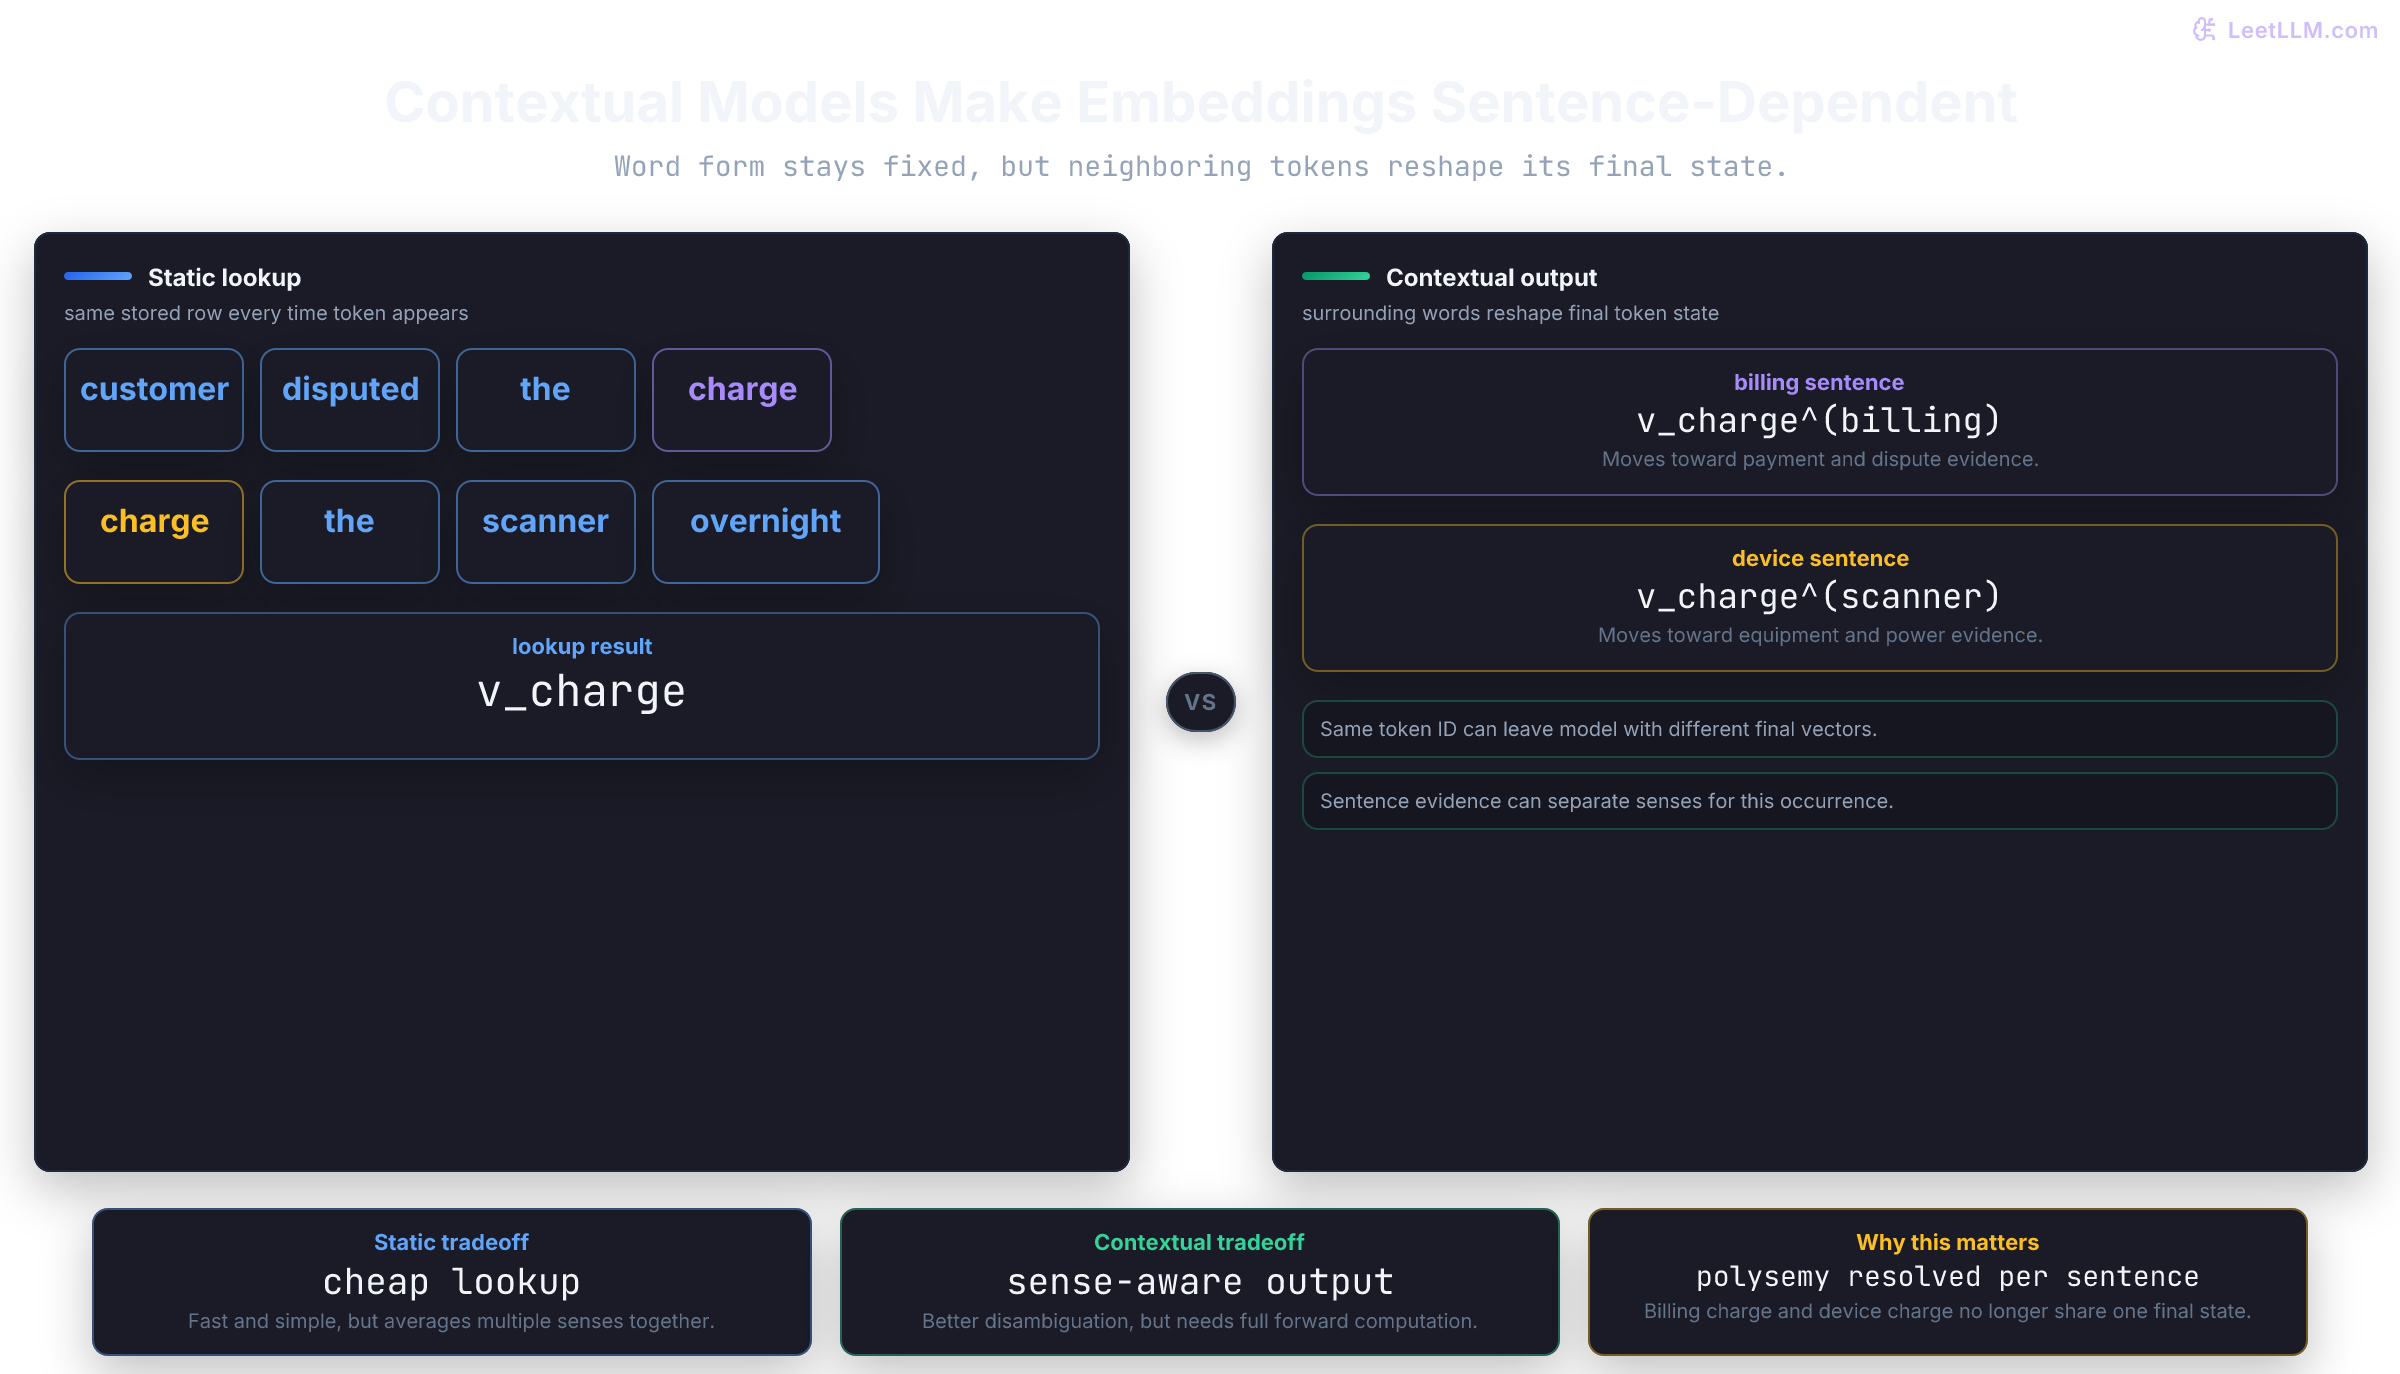Click the 'Same token ID can leave model' note
Screen dimensions: 2400x1374
click(x=1819, y=729)
